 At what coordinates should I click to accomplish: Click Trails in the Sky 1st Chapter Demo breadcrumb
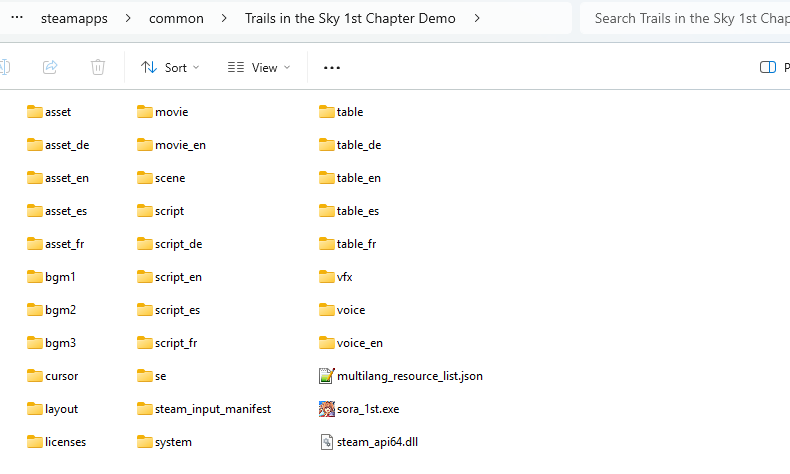pyautogui.click(x=350, y=18)
